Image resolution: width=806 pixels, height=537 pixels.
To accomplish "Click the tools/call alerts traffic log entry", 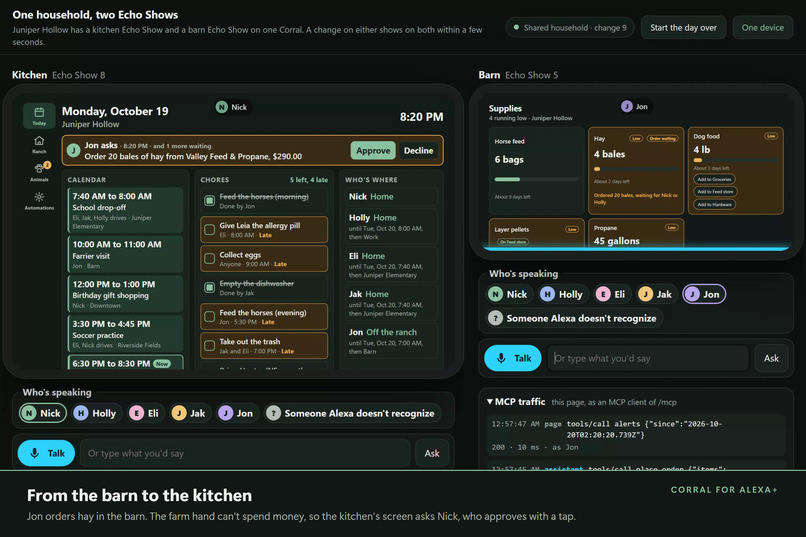I will 636,435.
